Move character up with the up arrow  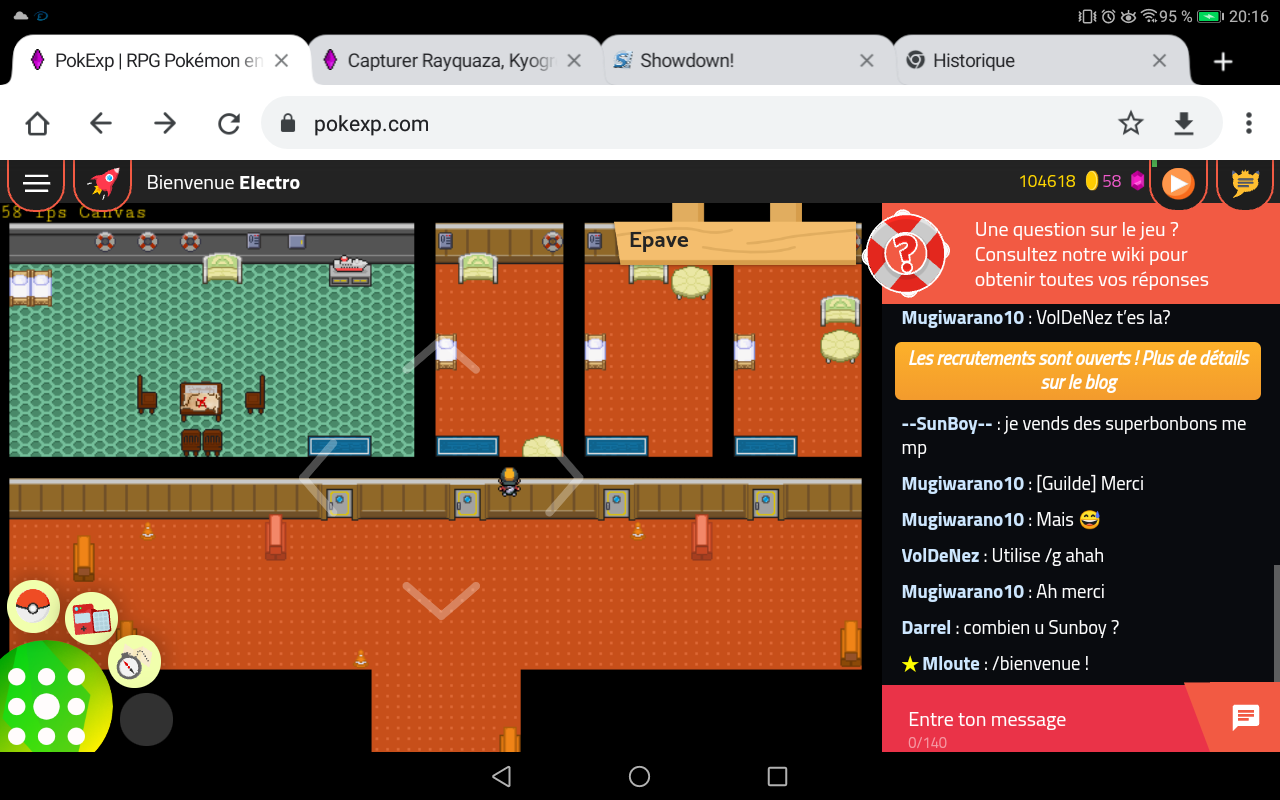[x=441, y=354]
